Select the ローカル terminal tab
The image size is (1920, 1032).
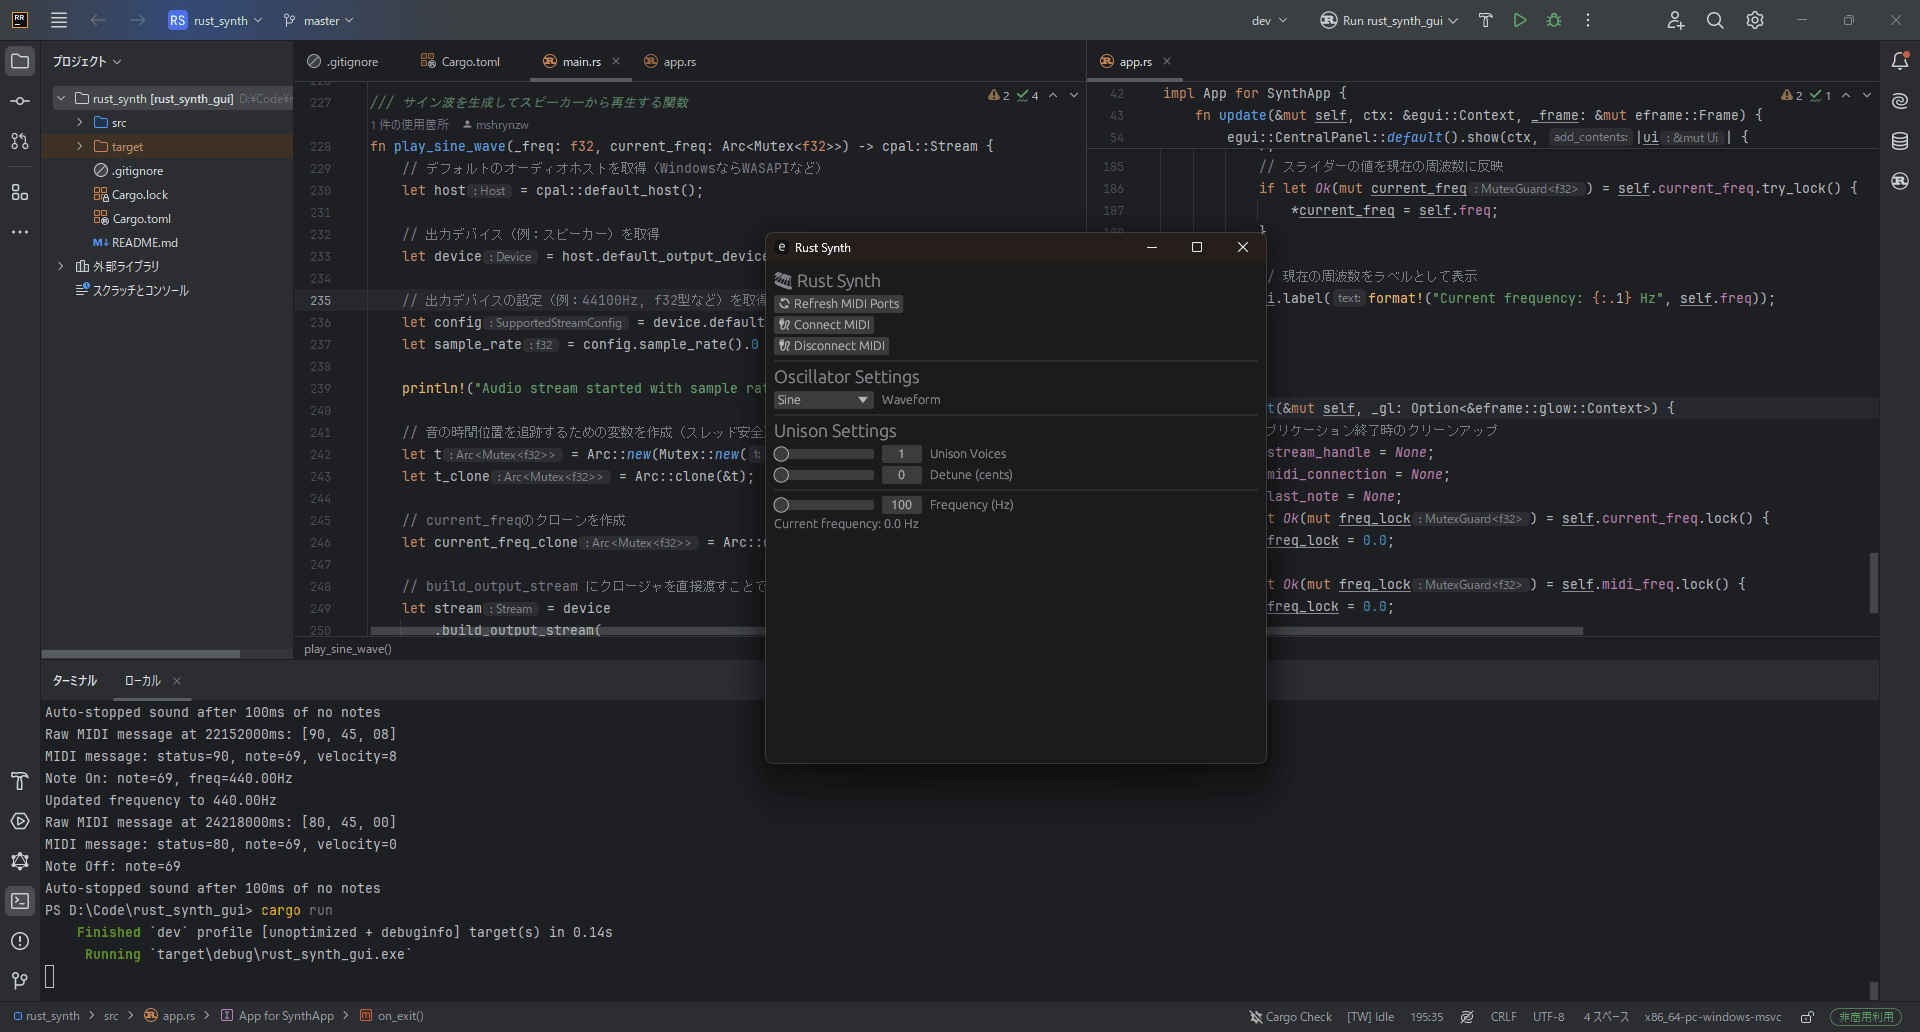click(142, 681)
